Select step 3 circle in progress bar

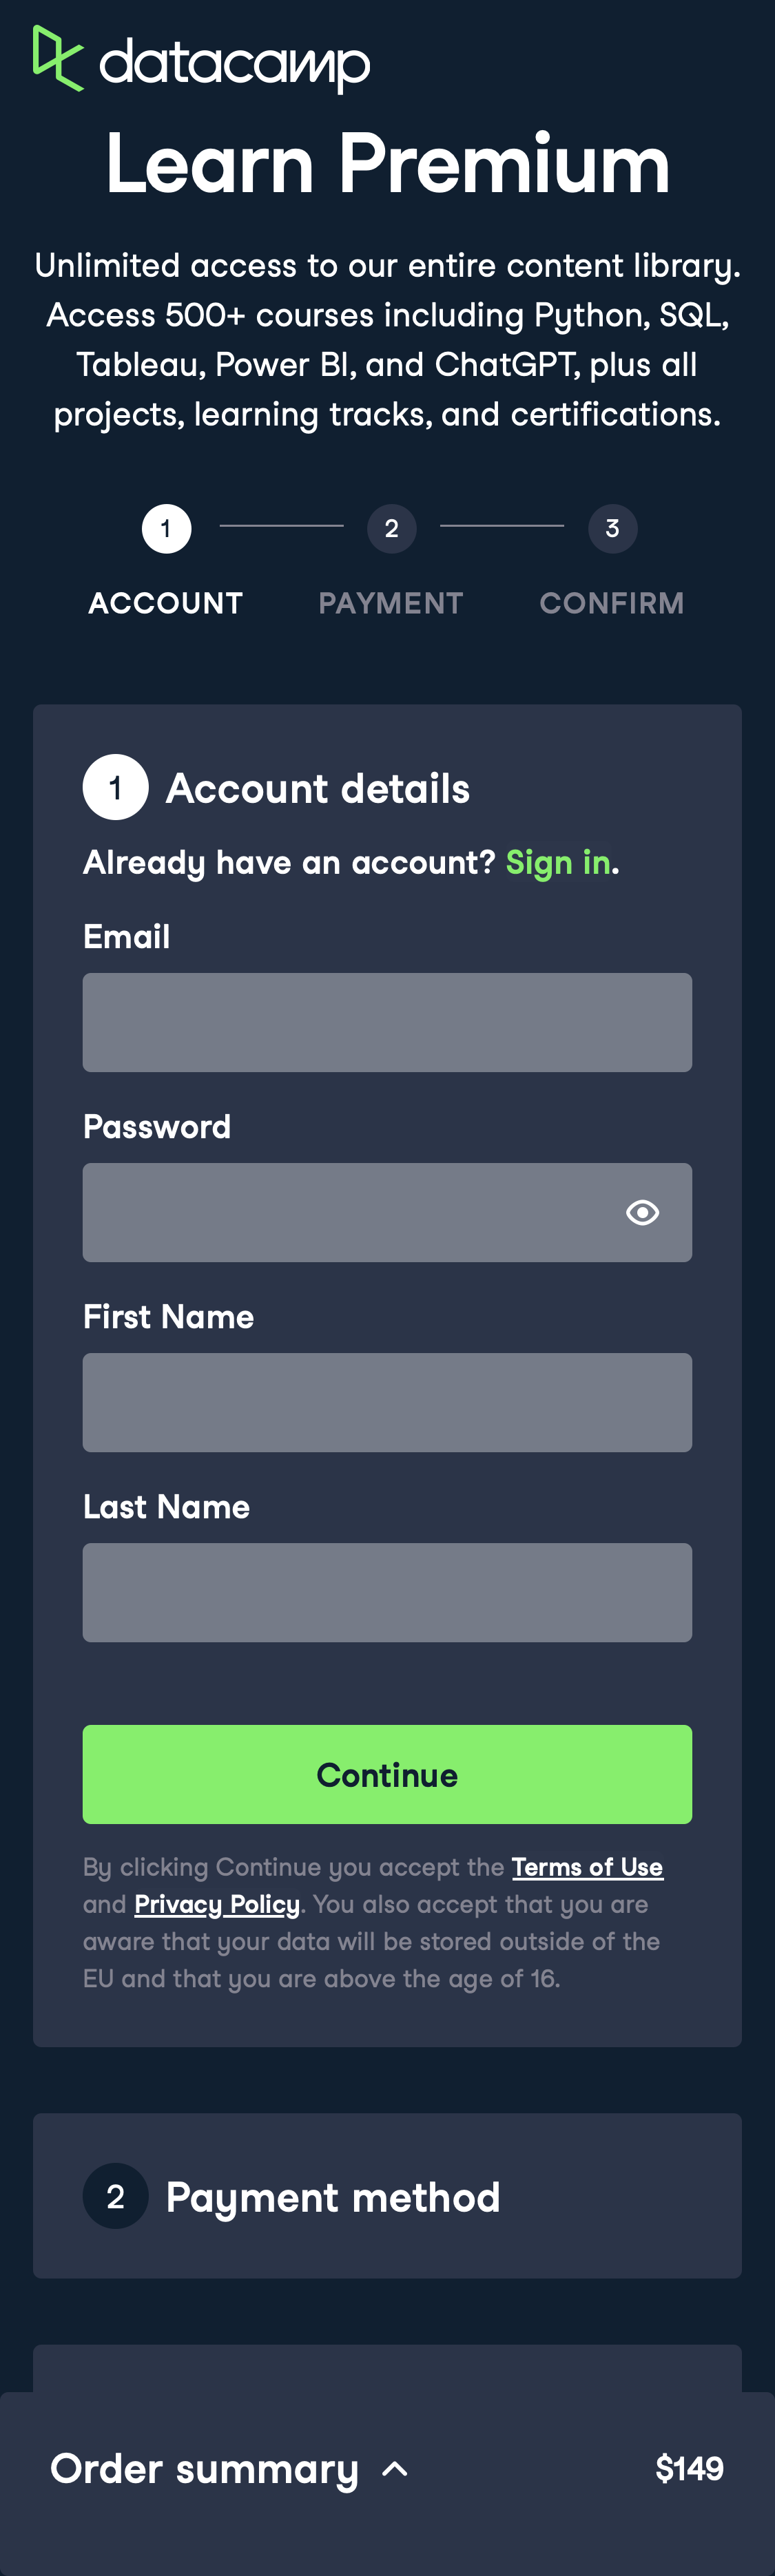click(612, 529)
